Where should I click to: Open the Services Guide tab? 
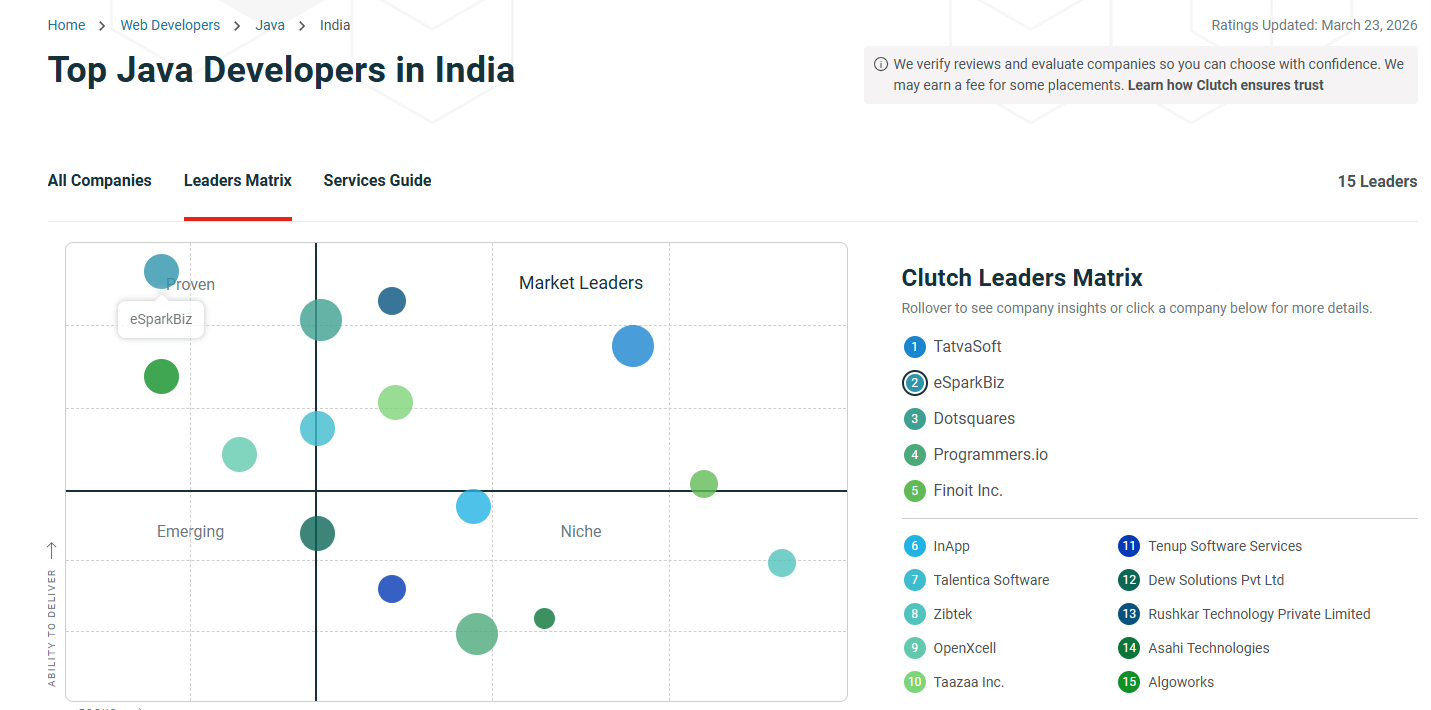tap(377, 180)
